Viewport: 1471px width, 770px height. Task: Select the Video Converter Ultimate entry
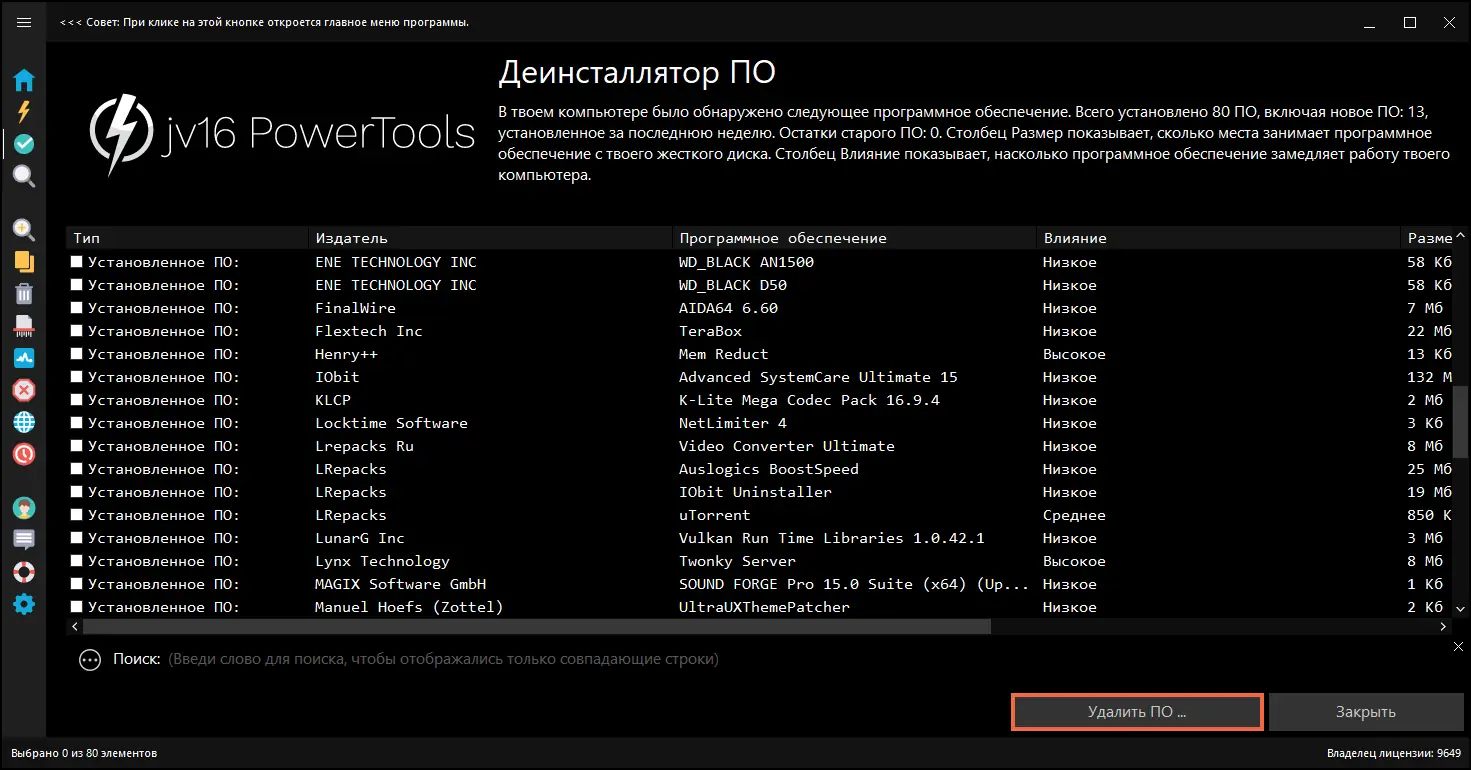pos(786,446)
